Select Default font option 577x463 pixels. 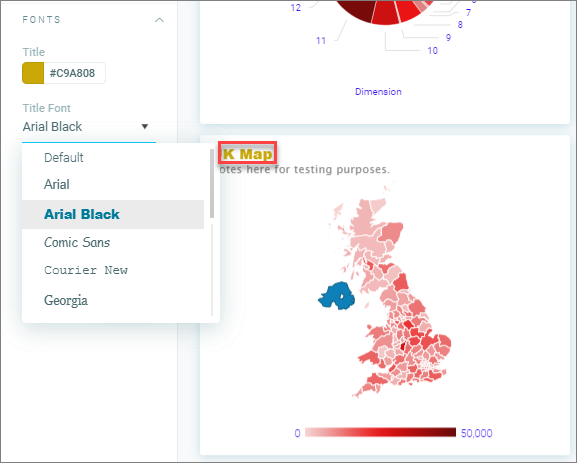coord(113,158)
